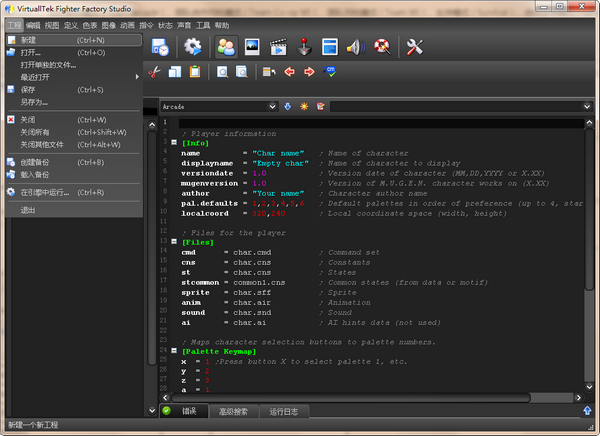Viewport: 600px width, 436px height.
Task: Switch to the 运行日志 tab
Action: pyautogui.click(x=285, y=411)
